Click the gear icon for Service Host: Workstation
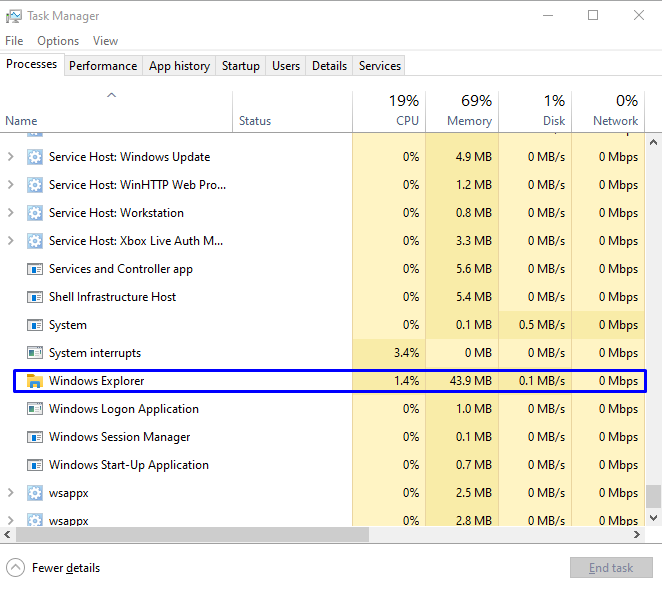This screenshot has width=662, height=589. [35, 213]
